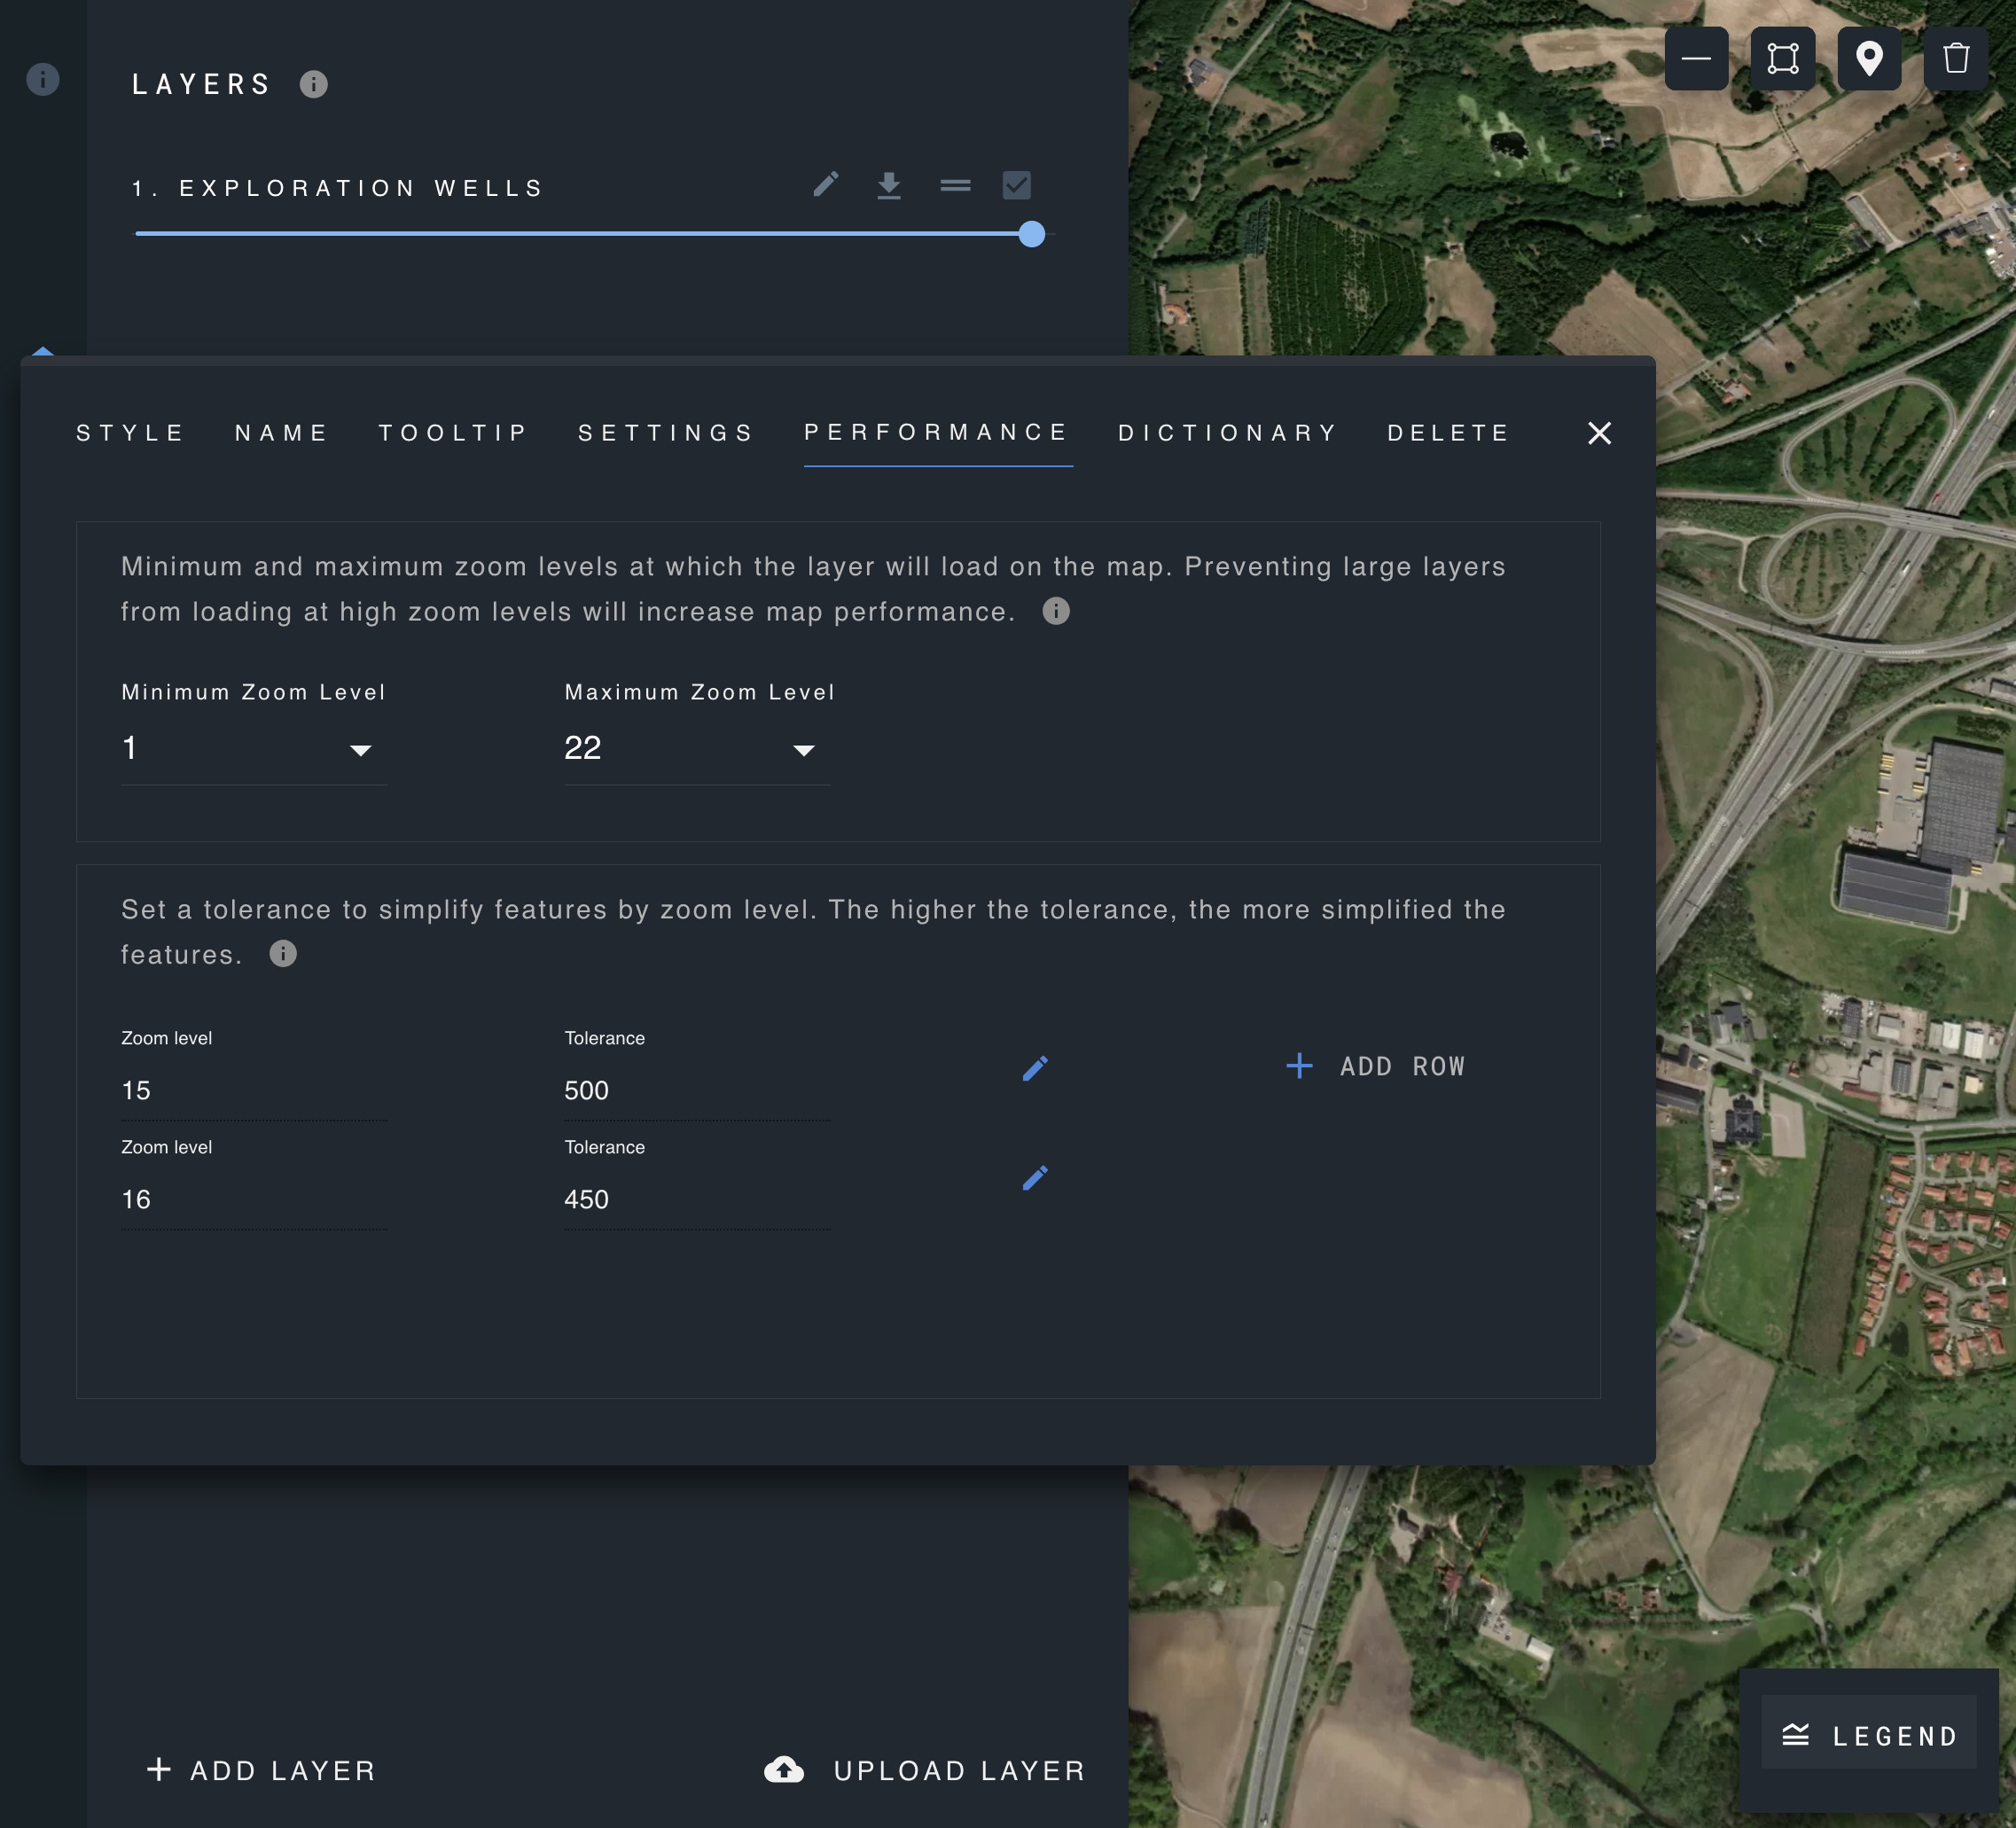Image resolution: width=2016 pixels, height=1828 pixels.
Task: Close the layer settings dialog
Action: point(1600,433)
